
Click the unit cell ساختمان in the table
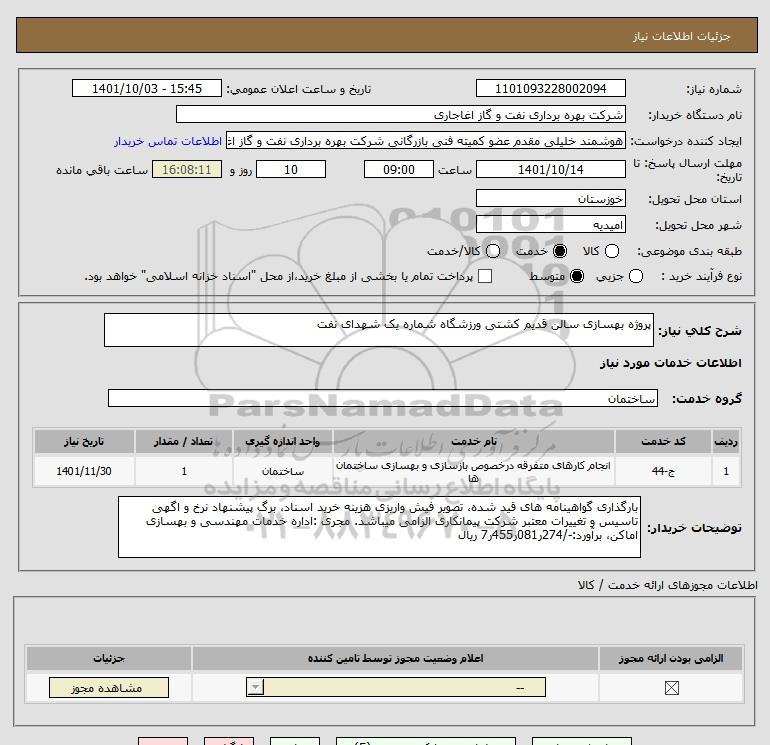(x=283, y=471)
